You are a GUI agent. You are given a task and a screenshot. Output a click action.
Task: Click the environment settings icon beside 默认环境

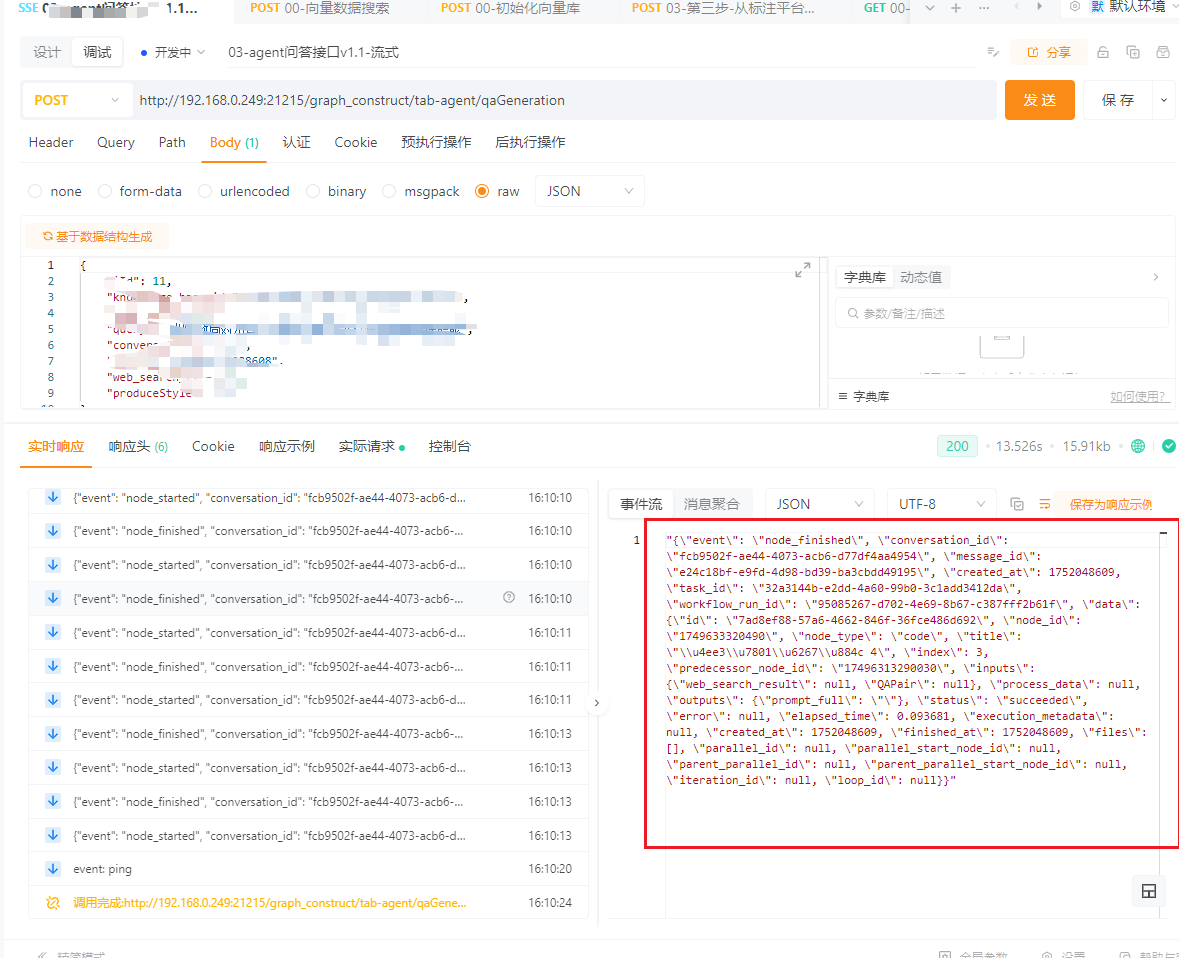click(x=1074, y=7)
